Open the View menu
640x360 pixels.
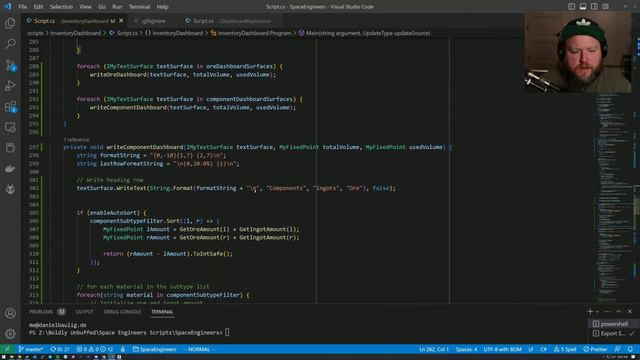(x=85, y=7)
